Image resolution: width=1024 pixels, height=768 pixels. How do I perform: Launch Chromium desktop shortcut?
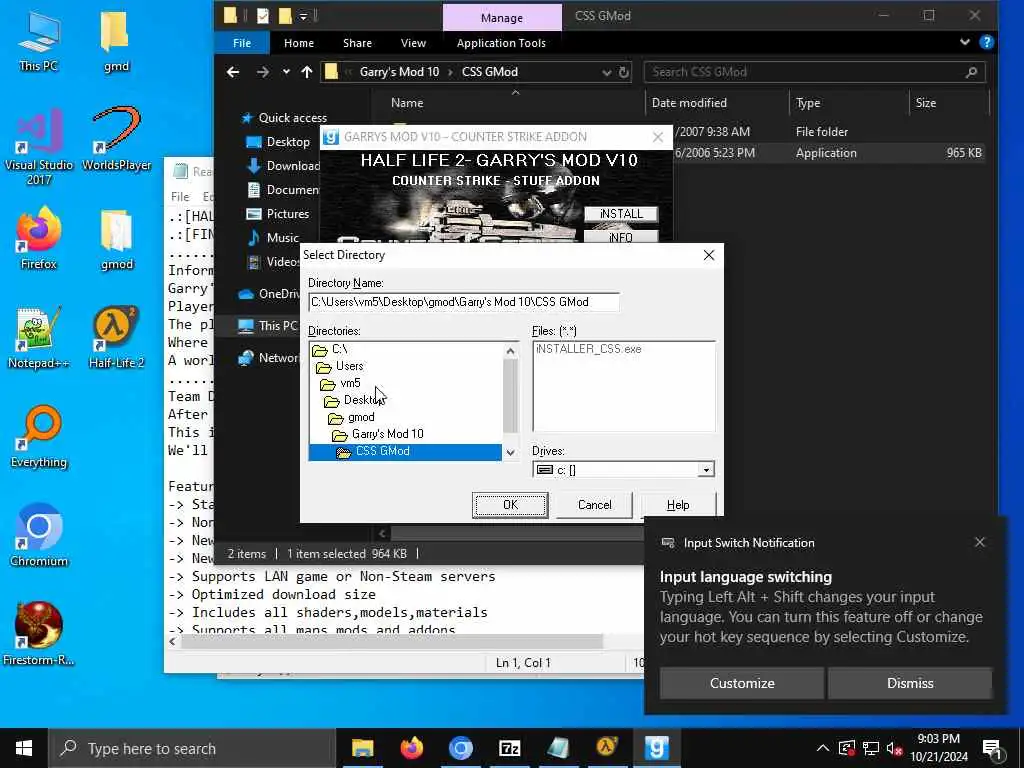pyautogui.click(x=39, y=536)
